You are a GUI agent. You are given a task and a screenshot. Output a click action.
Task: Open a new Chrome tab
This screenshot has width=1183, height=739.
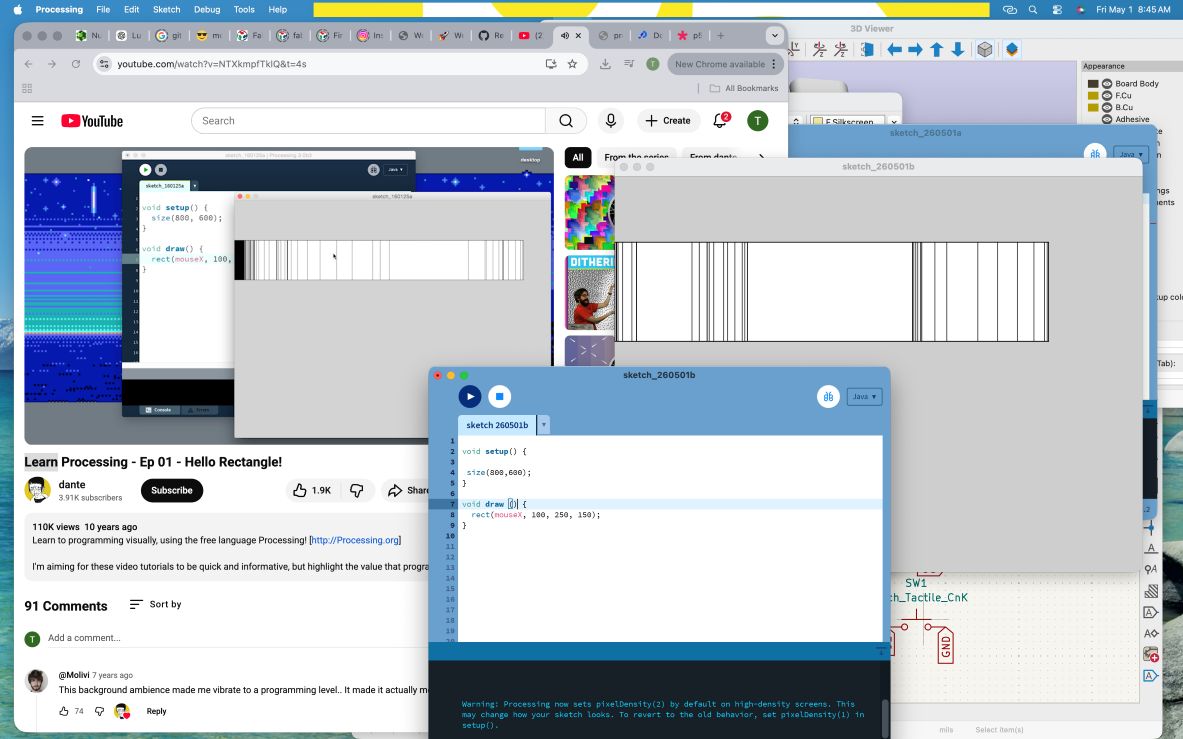point(721,35)
